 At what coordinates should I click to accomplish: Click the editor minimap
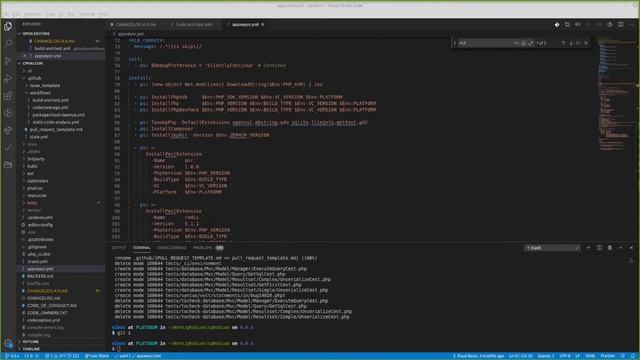[616, 94]
